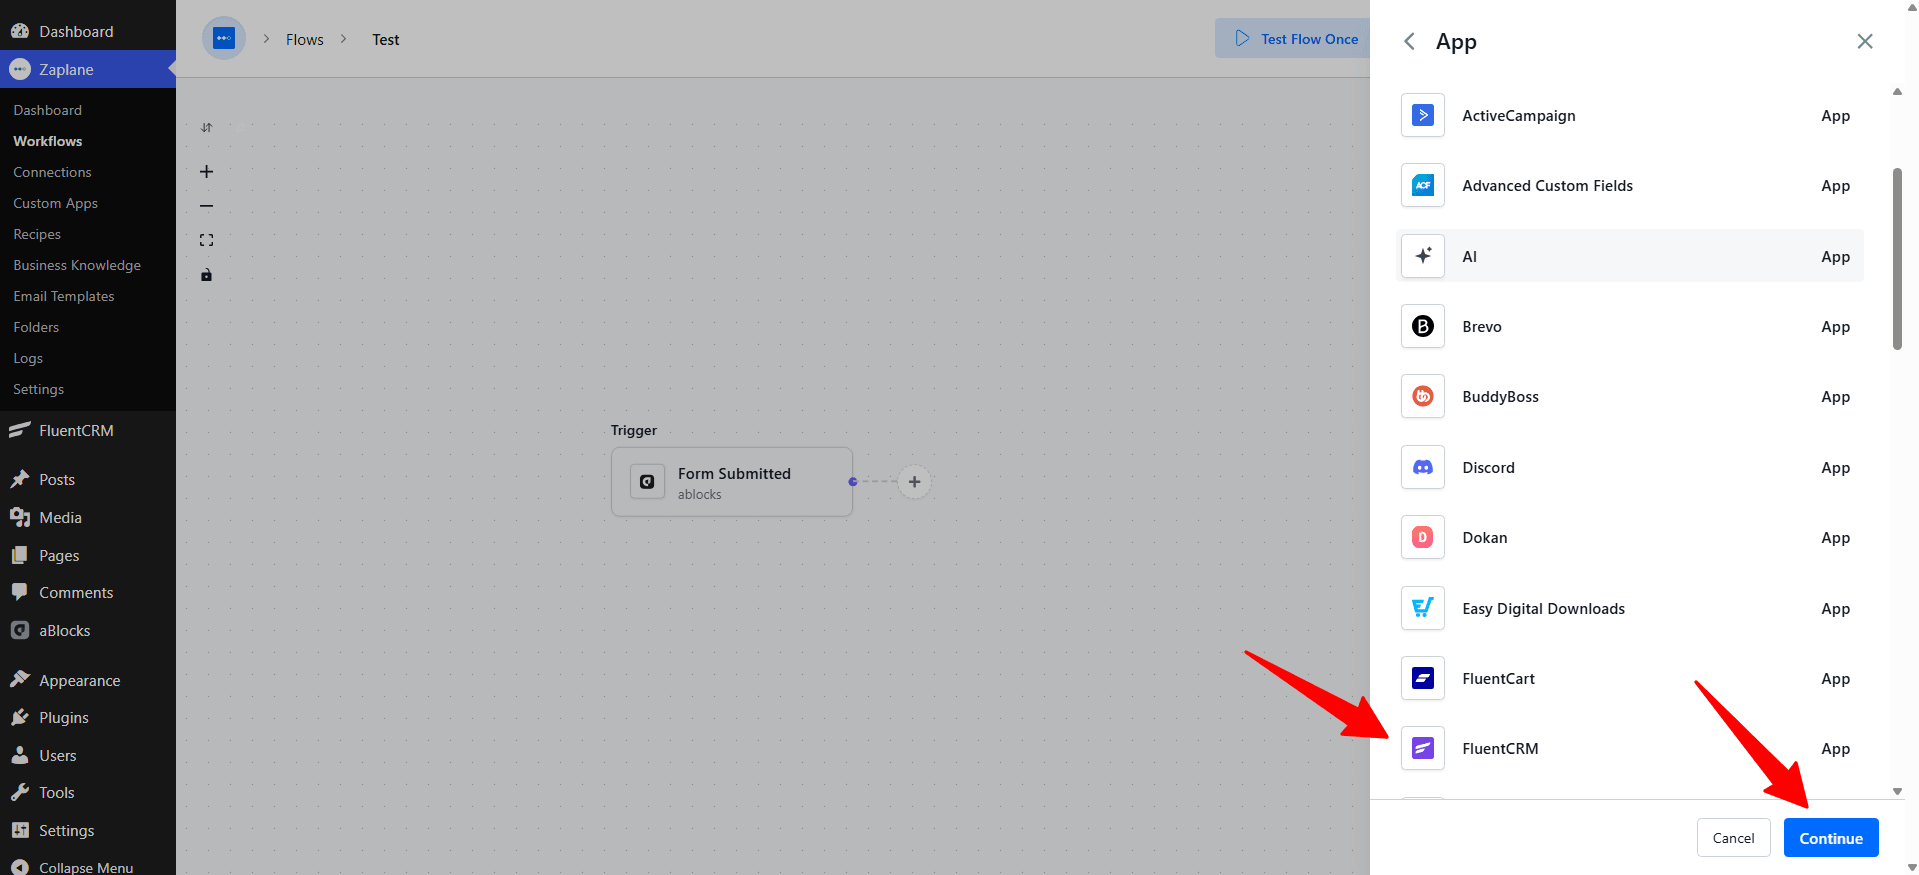Open the Custom Apps submenu item
The image size is (1919, 875).
[x=56, y=203]
